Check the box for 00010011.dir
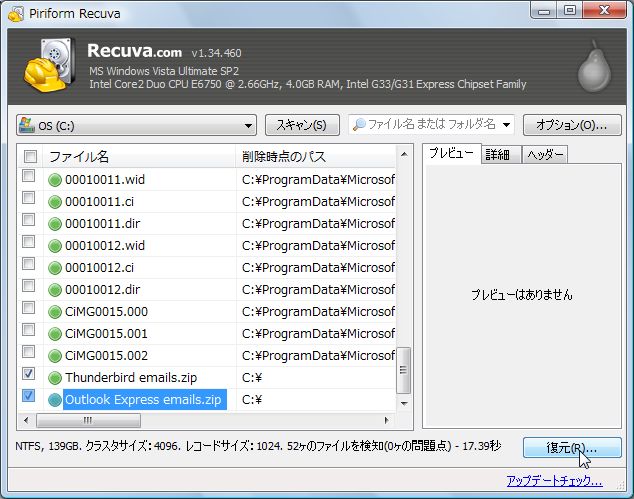Screen dimensions: 634x499 tap(28, 220)
